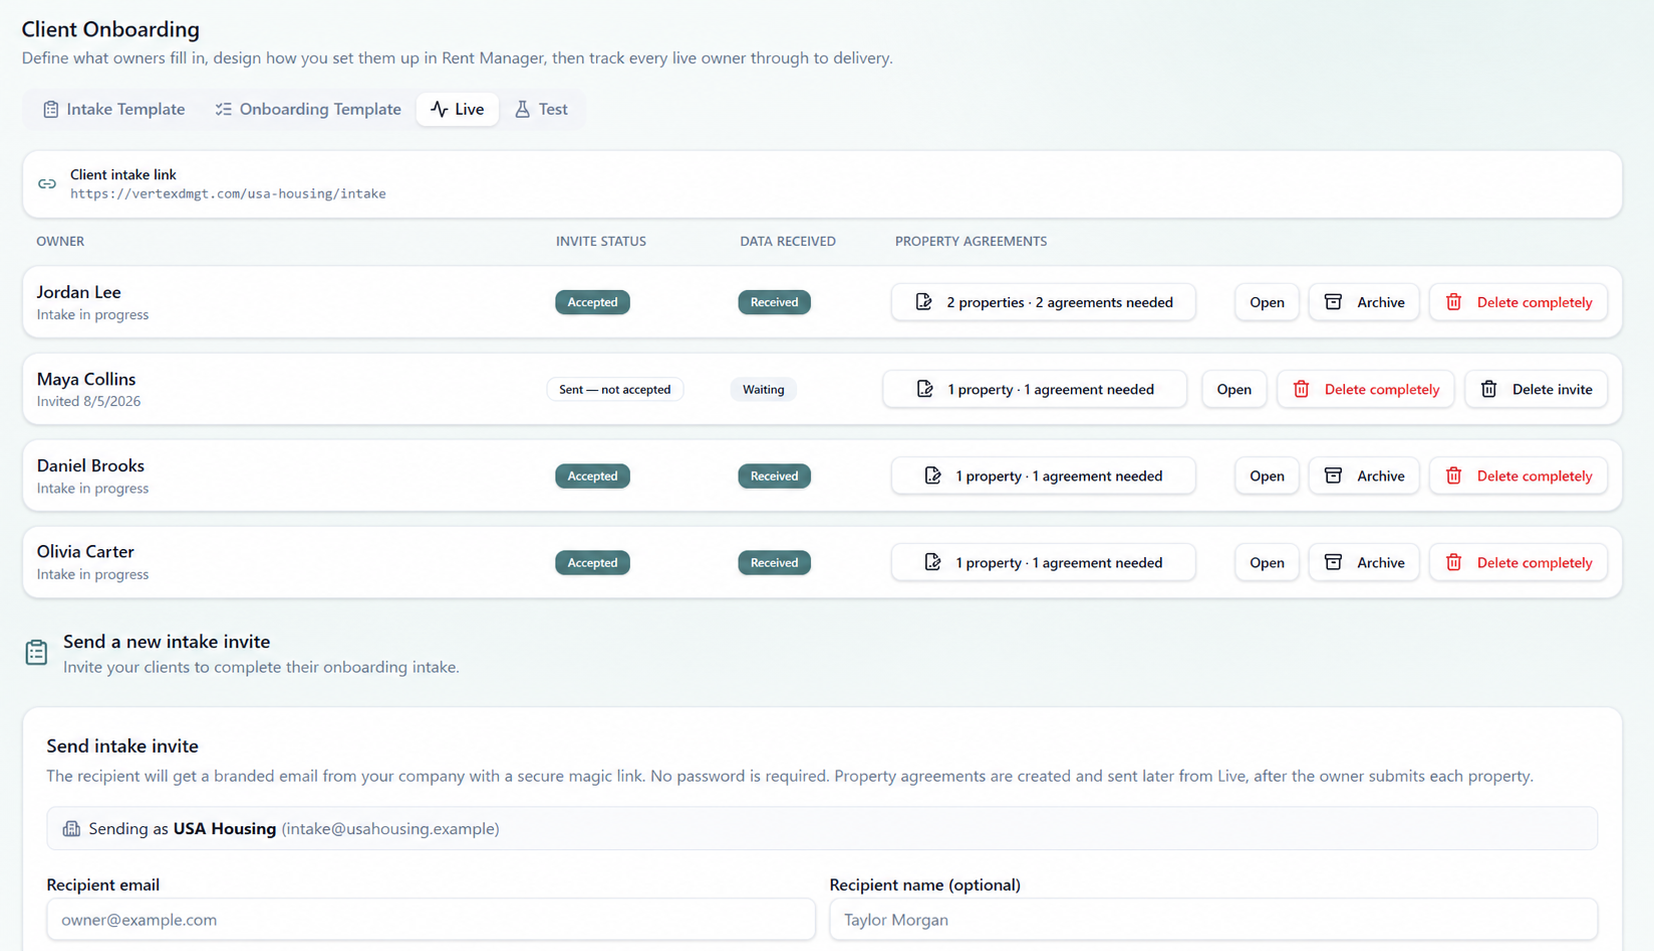The image size is (1654, 951).
Task: Click archive box icon in Jordan Lee's row
Action: (x=1333, y=302)
